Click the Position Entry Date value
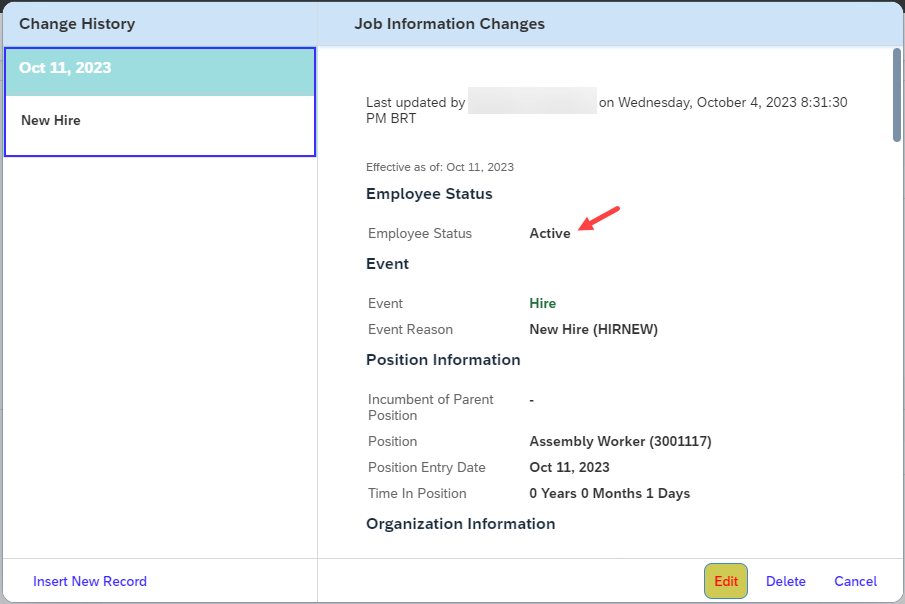The height and width of the screenshot is (604, 905). coord(569,467)
